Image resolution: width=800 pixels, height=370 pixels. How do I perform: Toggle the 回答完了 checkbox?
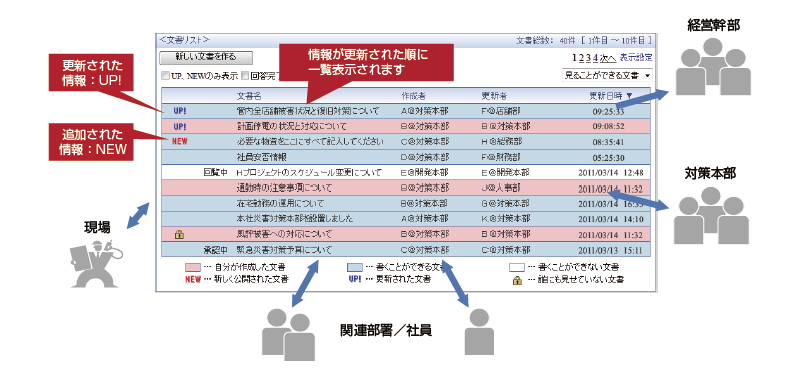coord(245,76)
